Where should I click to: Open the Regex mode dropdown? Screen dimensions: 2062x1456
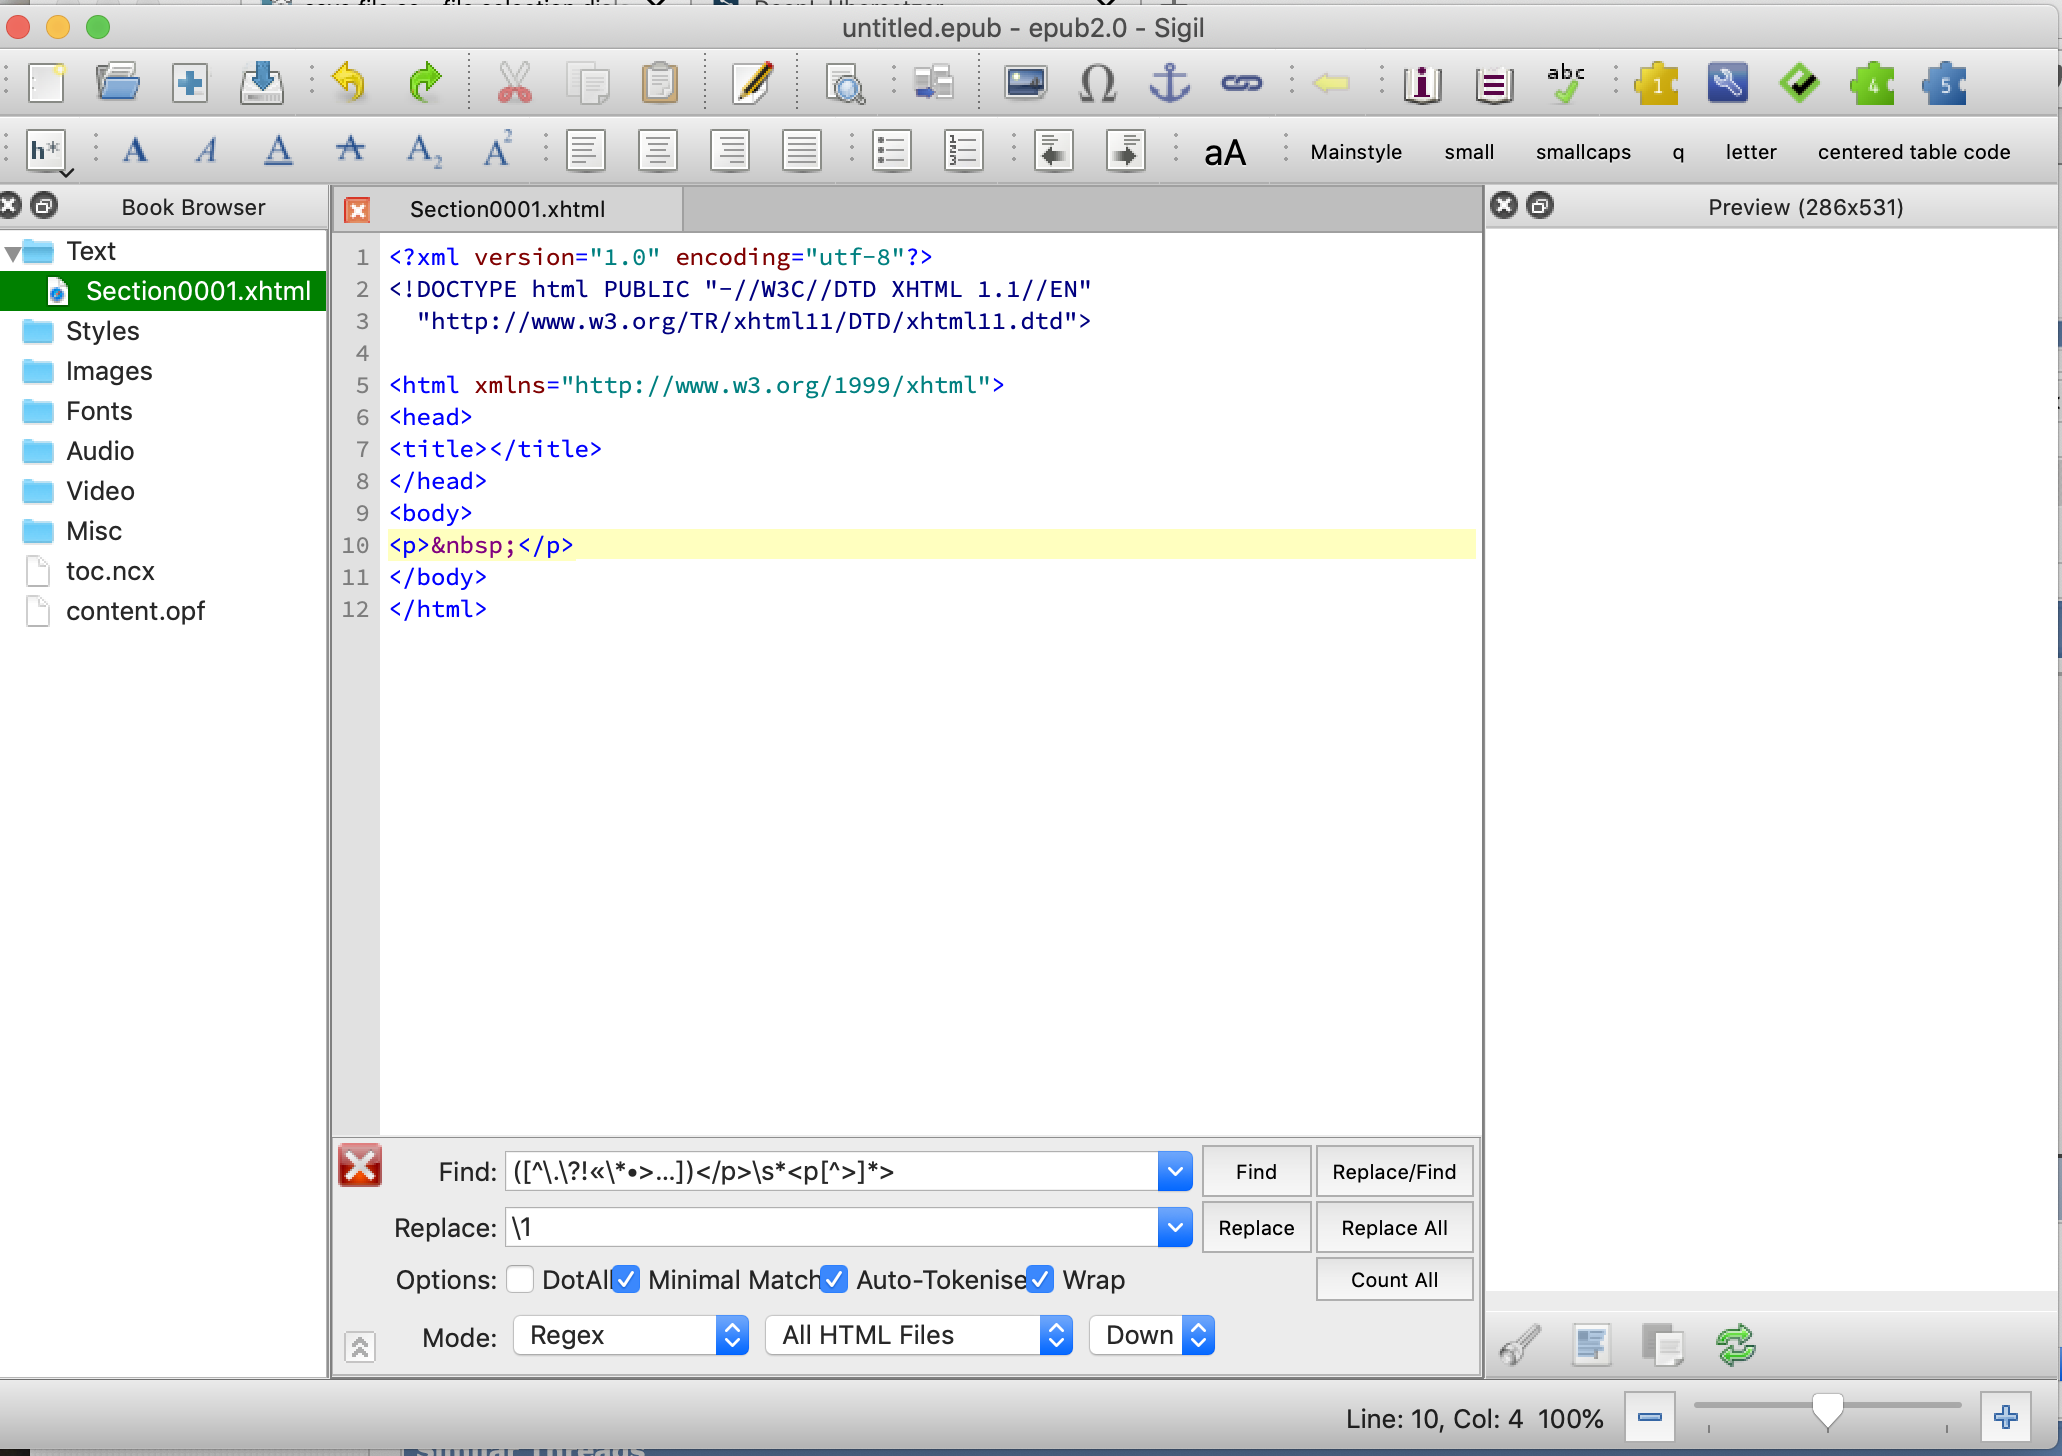pos(630,1335)
